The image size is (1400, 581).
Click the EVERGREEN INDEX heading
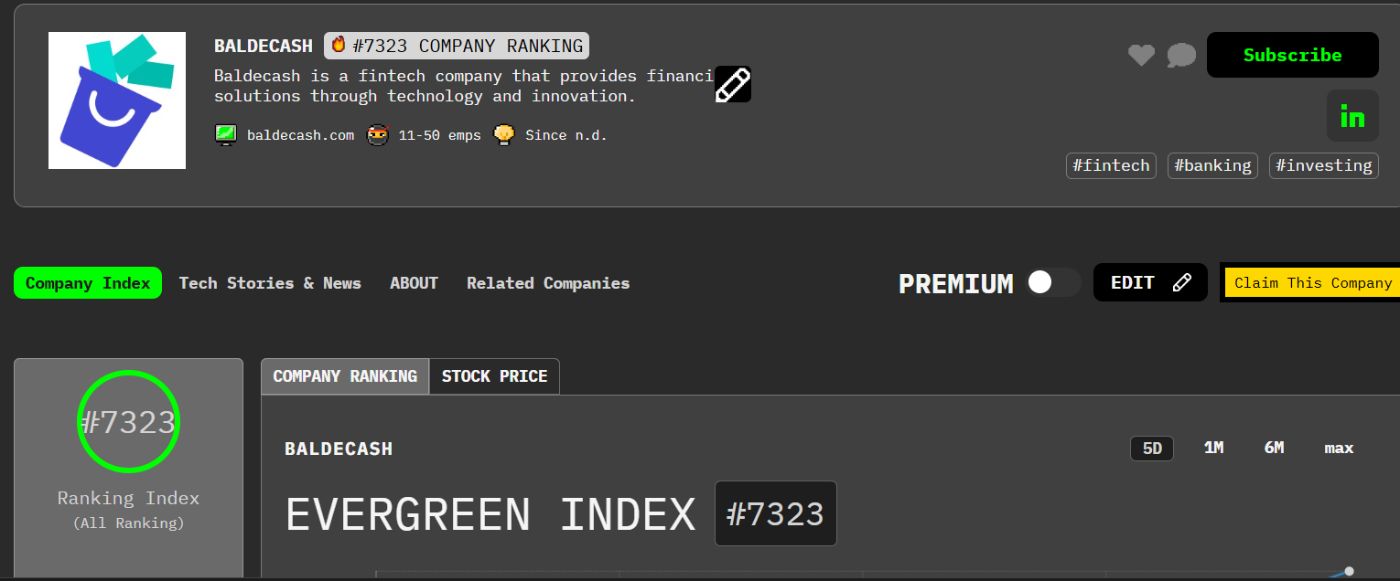(x=490, y=515)
